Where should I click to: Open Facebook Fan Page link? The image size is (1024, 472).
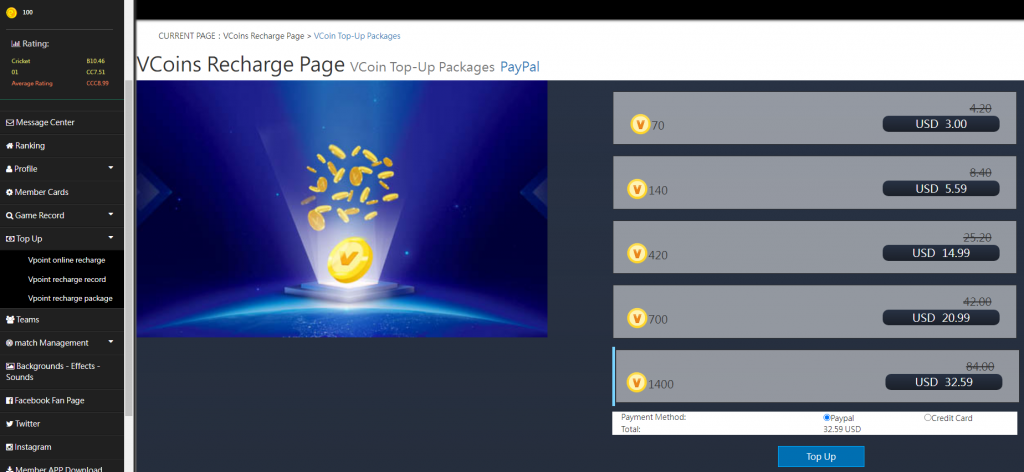(x=61, y=401)
